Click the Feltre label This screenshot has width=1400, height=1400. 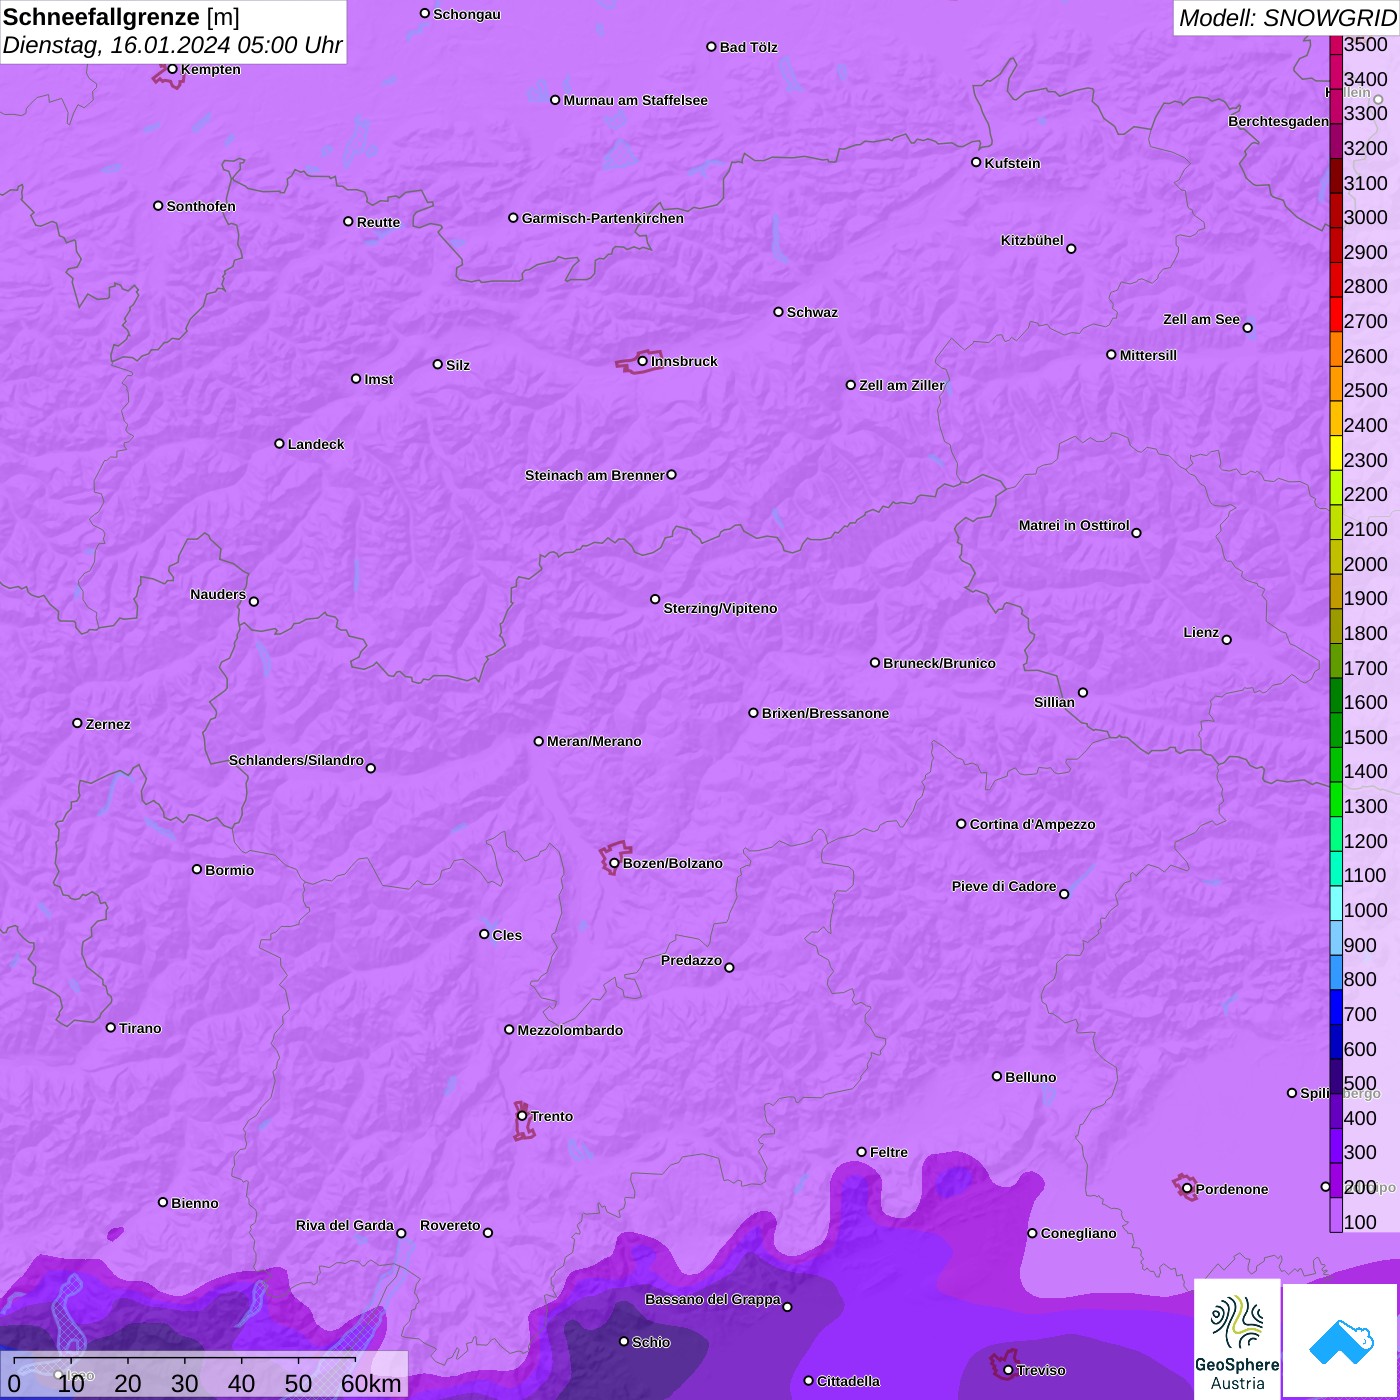coord(889,1152)
